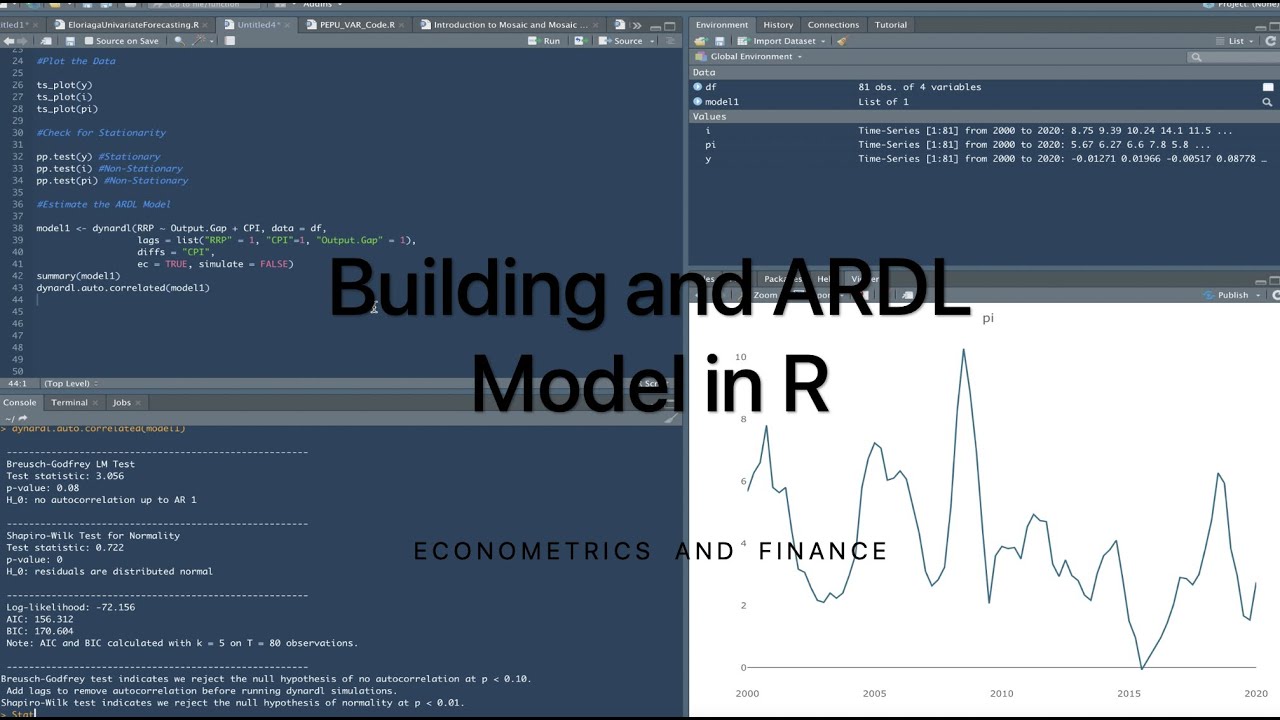The height and width of the screenshot is (720, 1280).
Task: Click the Go to file/function field
Action: [202, 4]
